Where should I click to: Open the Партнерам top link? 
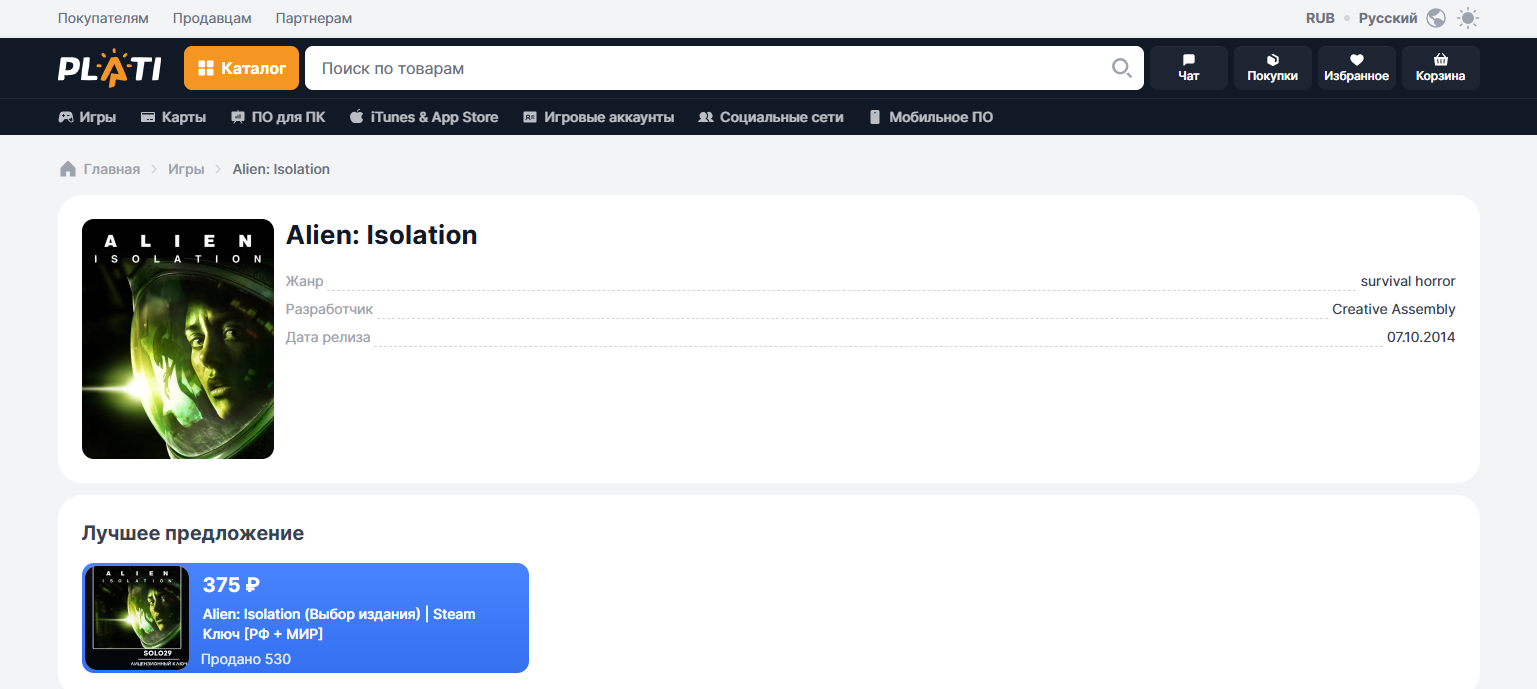click(x=314, y=18)
